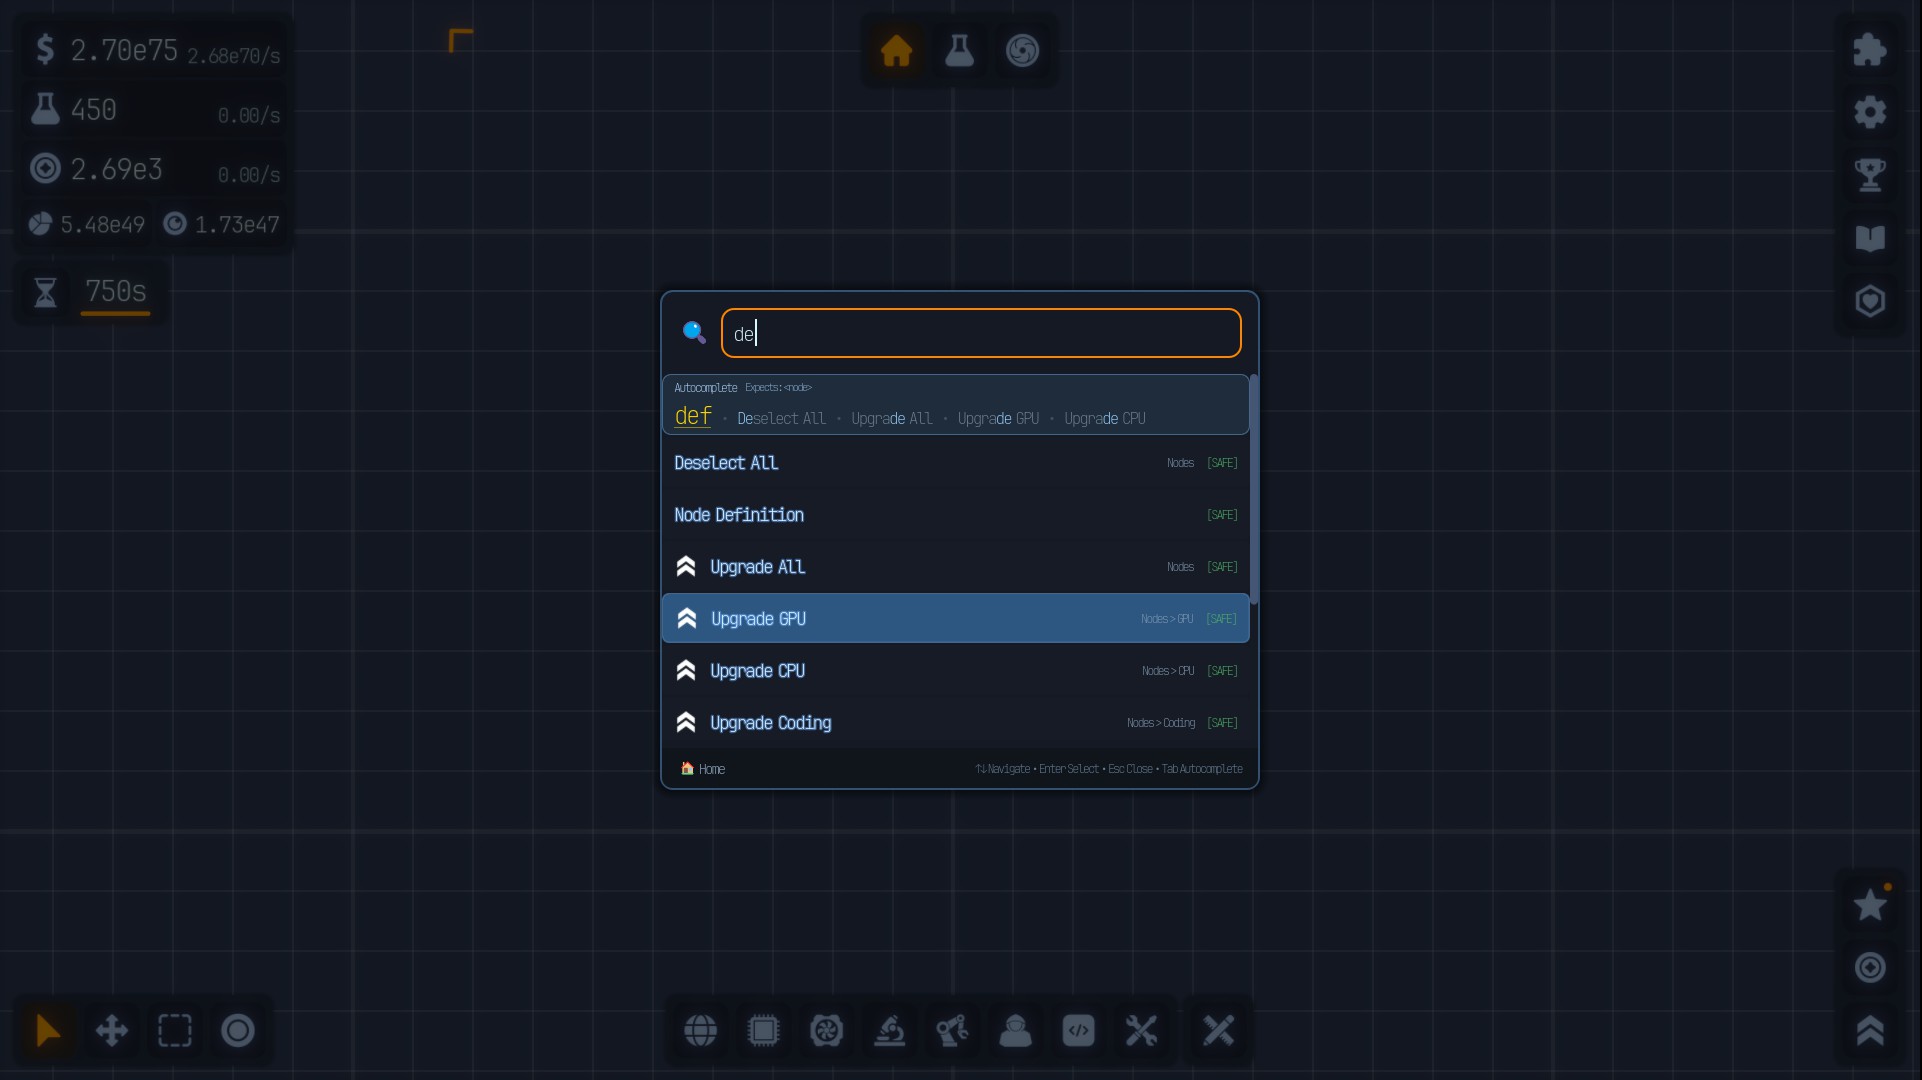This screenshot has width=1922, height=1080.
Task: Activate the move (pan) tool
Action: coord(111,1030)
